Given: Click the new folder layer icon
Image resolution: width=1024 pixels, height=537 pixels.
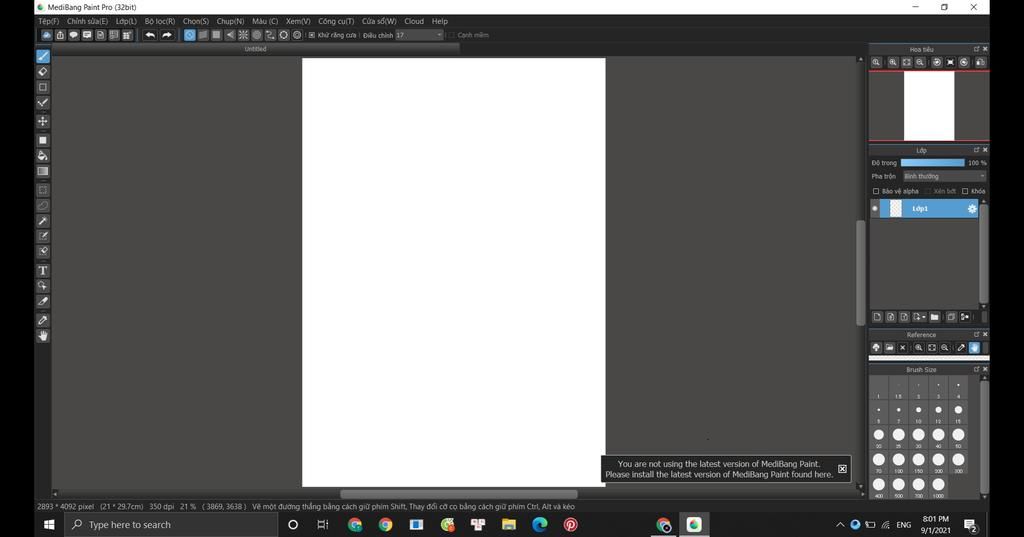Looking at the screenshot, I should point(935,317).
